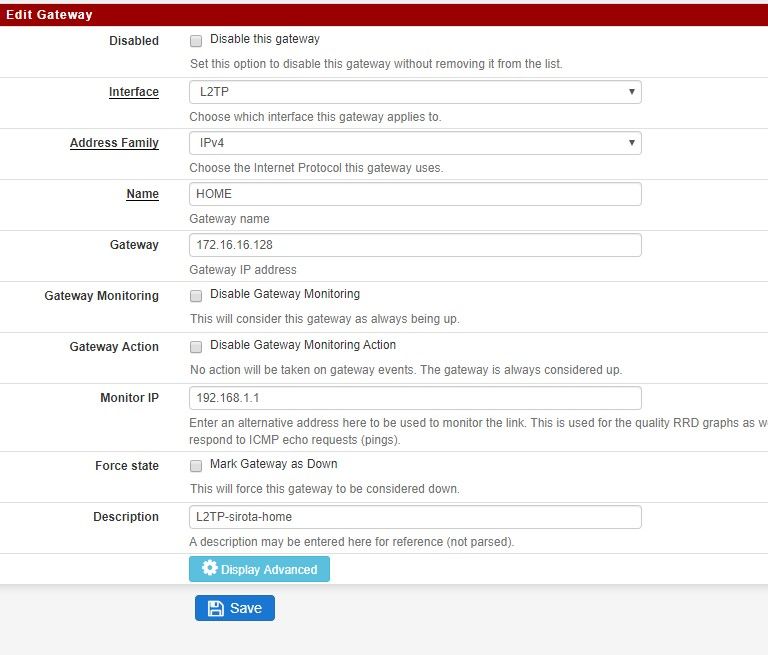Click 'No action will be taken on gateway events' text
The width and height of the screenshot is (768, 655).
[406, 369]
